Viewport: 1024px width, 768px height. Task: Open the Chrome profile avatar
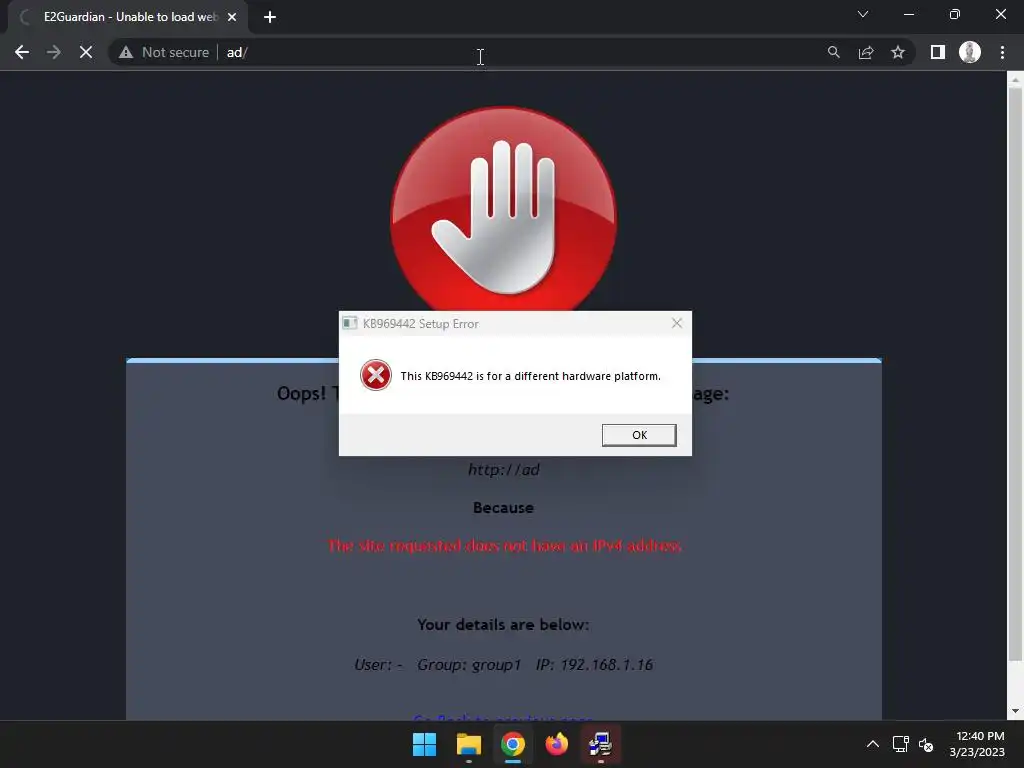970,52
